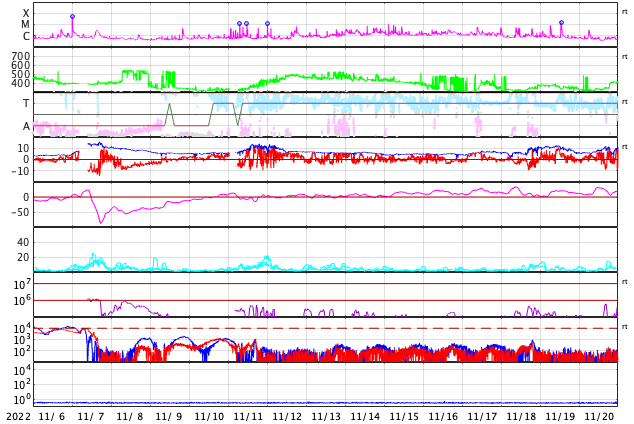This screenshot has height=424, width=634.
Task: Select the 11/12 date label
Action: (x=287, y=416)
